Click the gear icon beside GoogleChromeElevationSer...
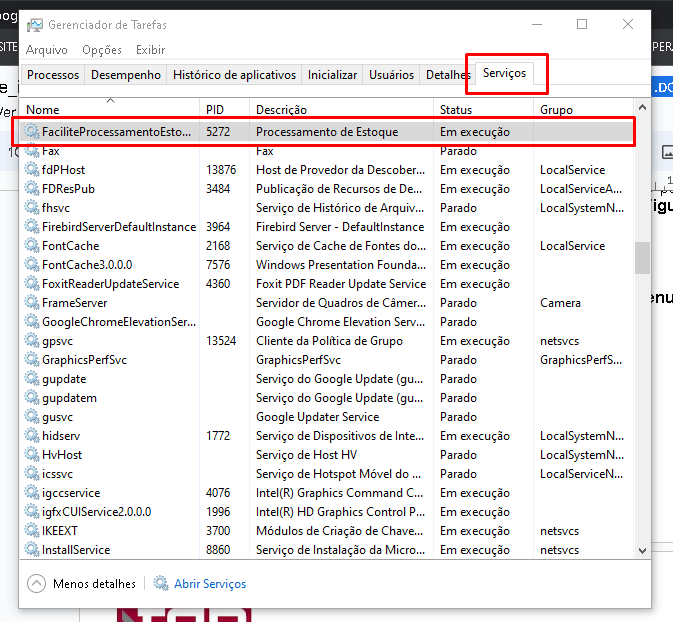673x622 pixels. [32, 322]
